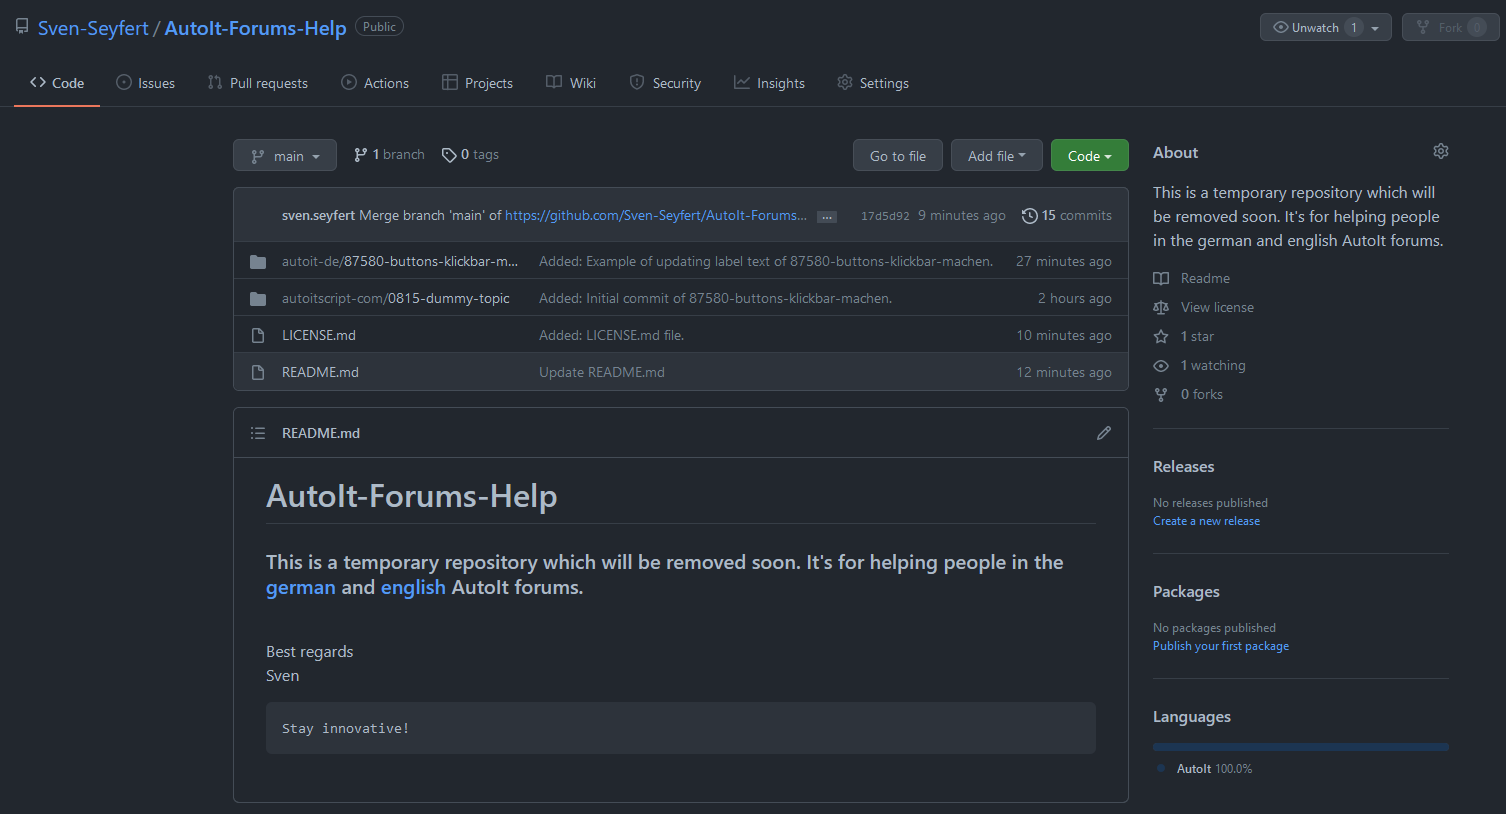Open the main branch dropdown
Screen dimensions: 1506x814
tap(285, 156)
